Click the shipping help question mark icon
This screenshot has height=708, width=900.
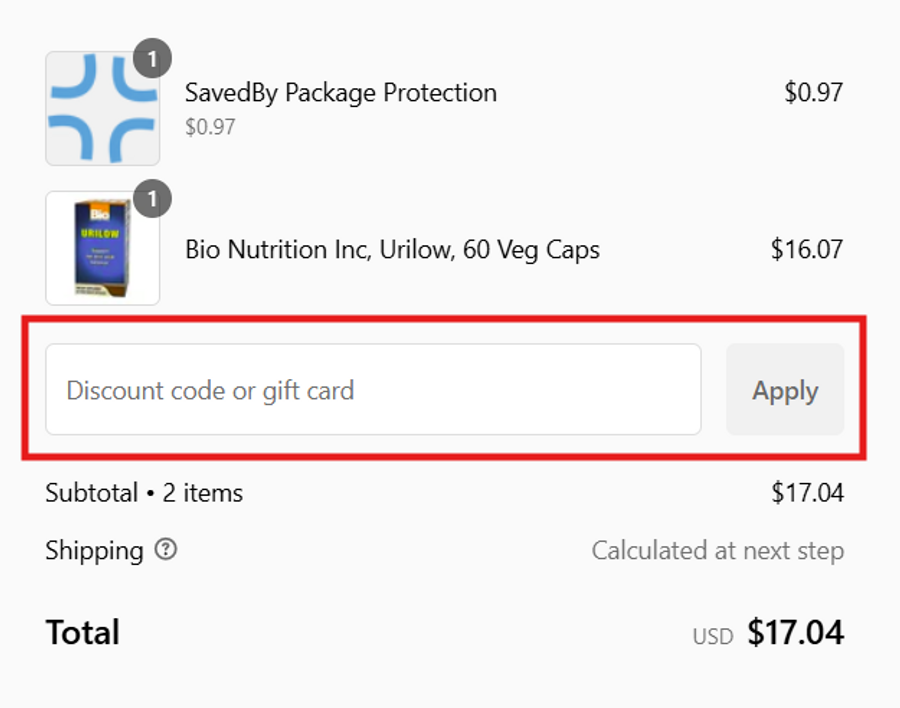tap(166, 549)
